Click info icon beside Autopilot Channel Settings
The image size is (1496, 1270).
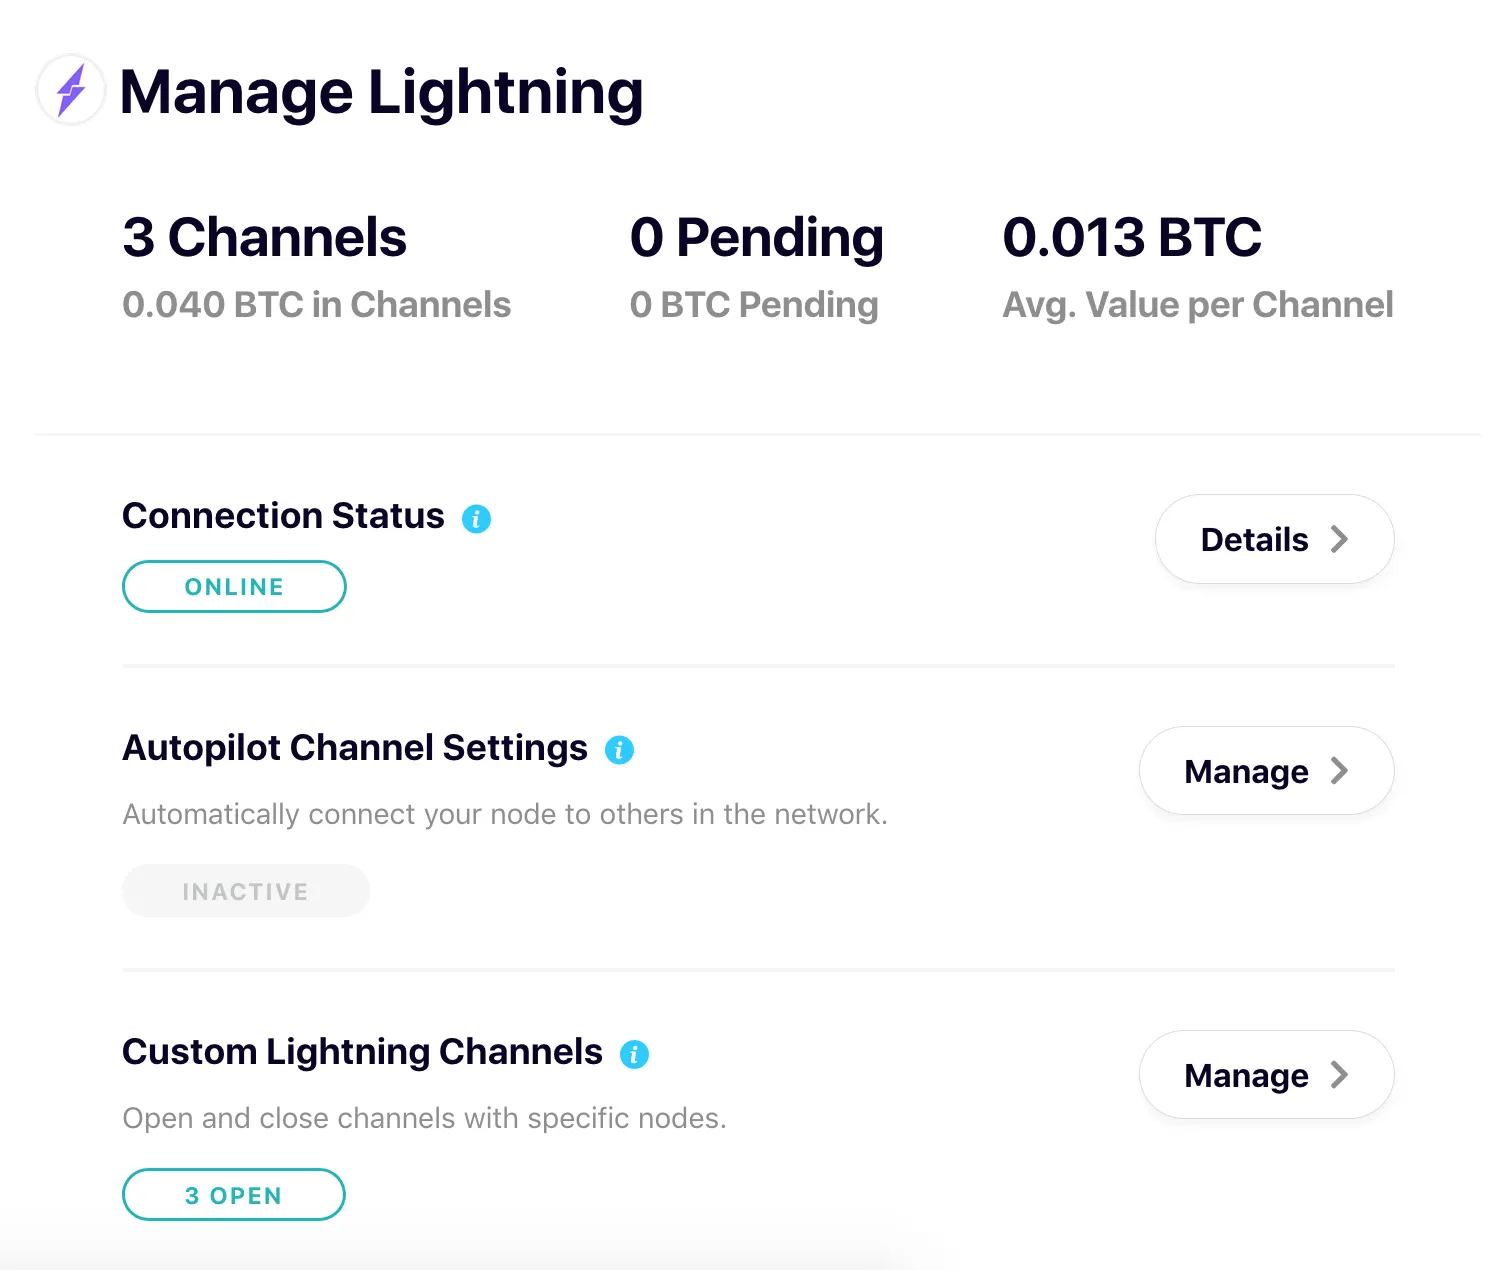tap(619, 750)
